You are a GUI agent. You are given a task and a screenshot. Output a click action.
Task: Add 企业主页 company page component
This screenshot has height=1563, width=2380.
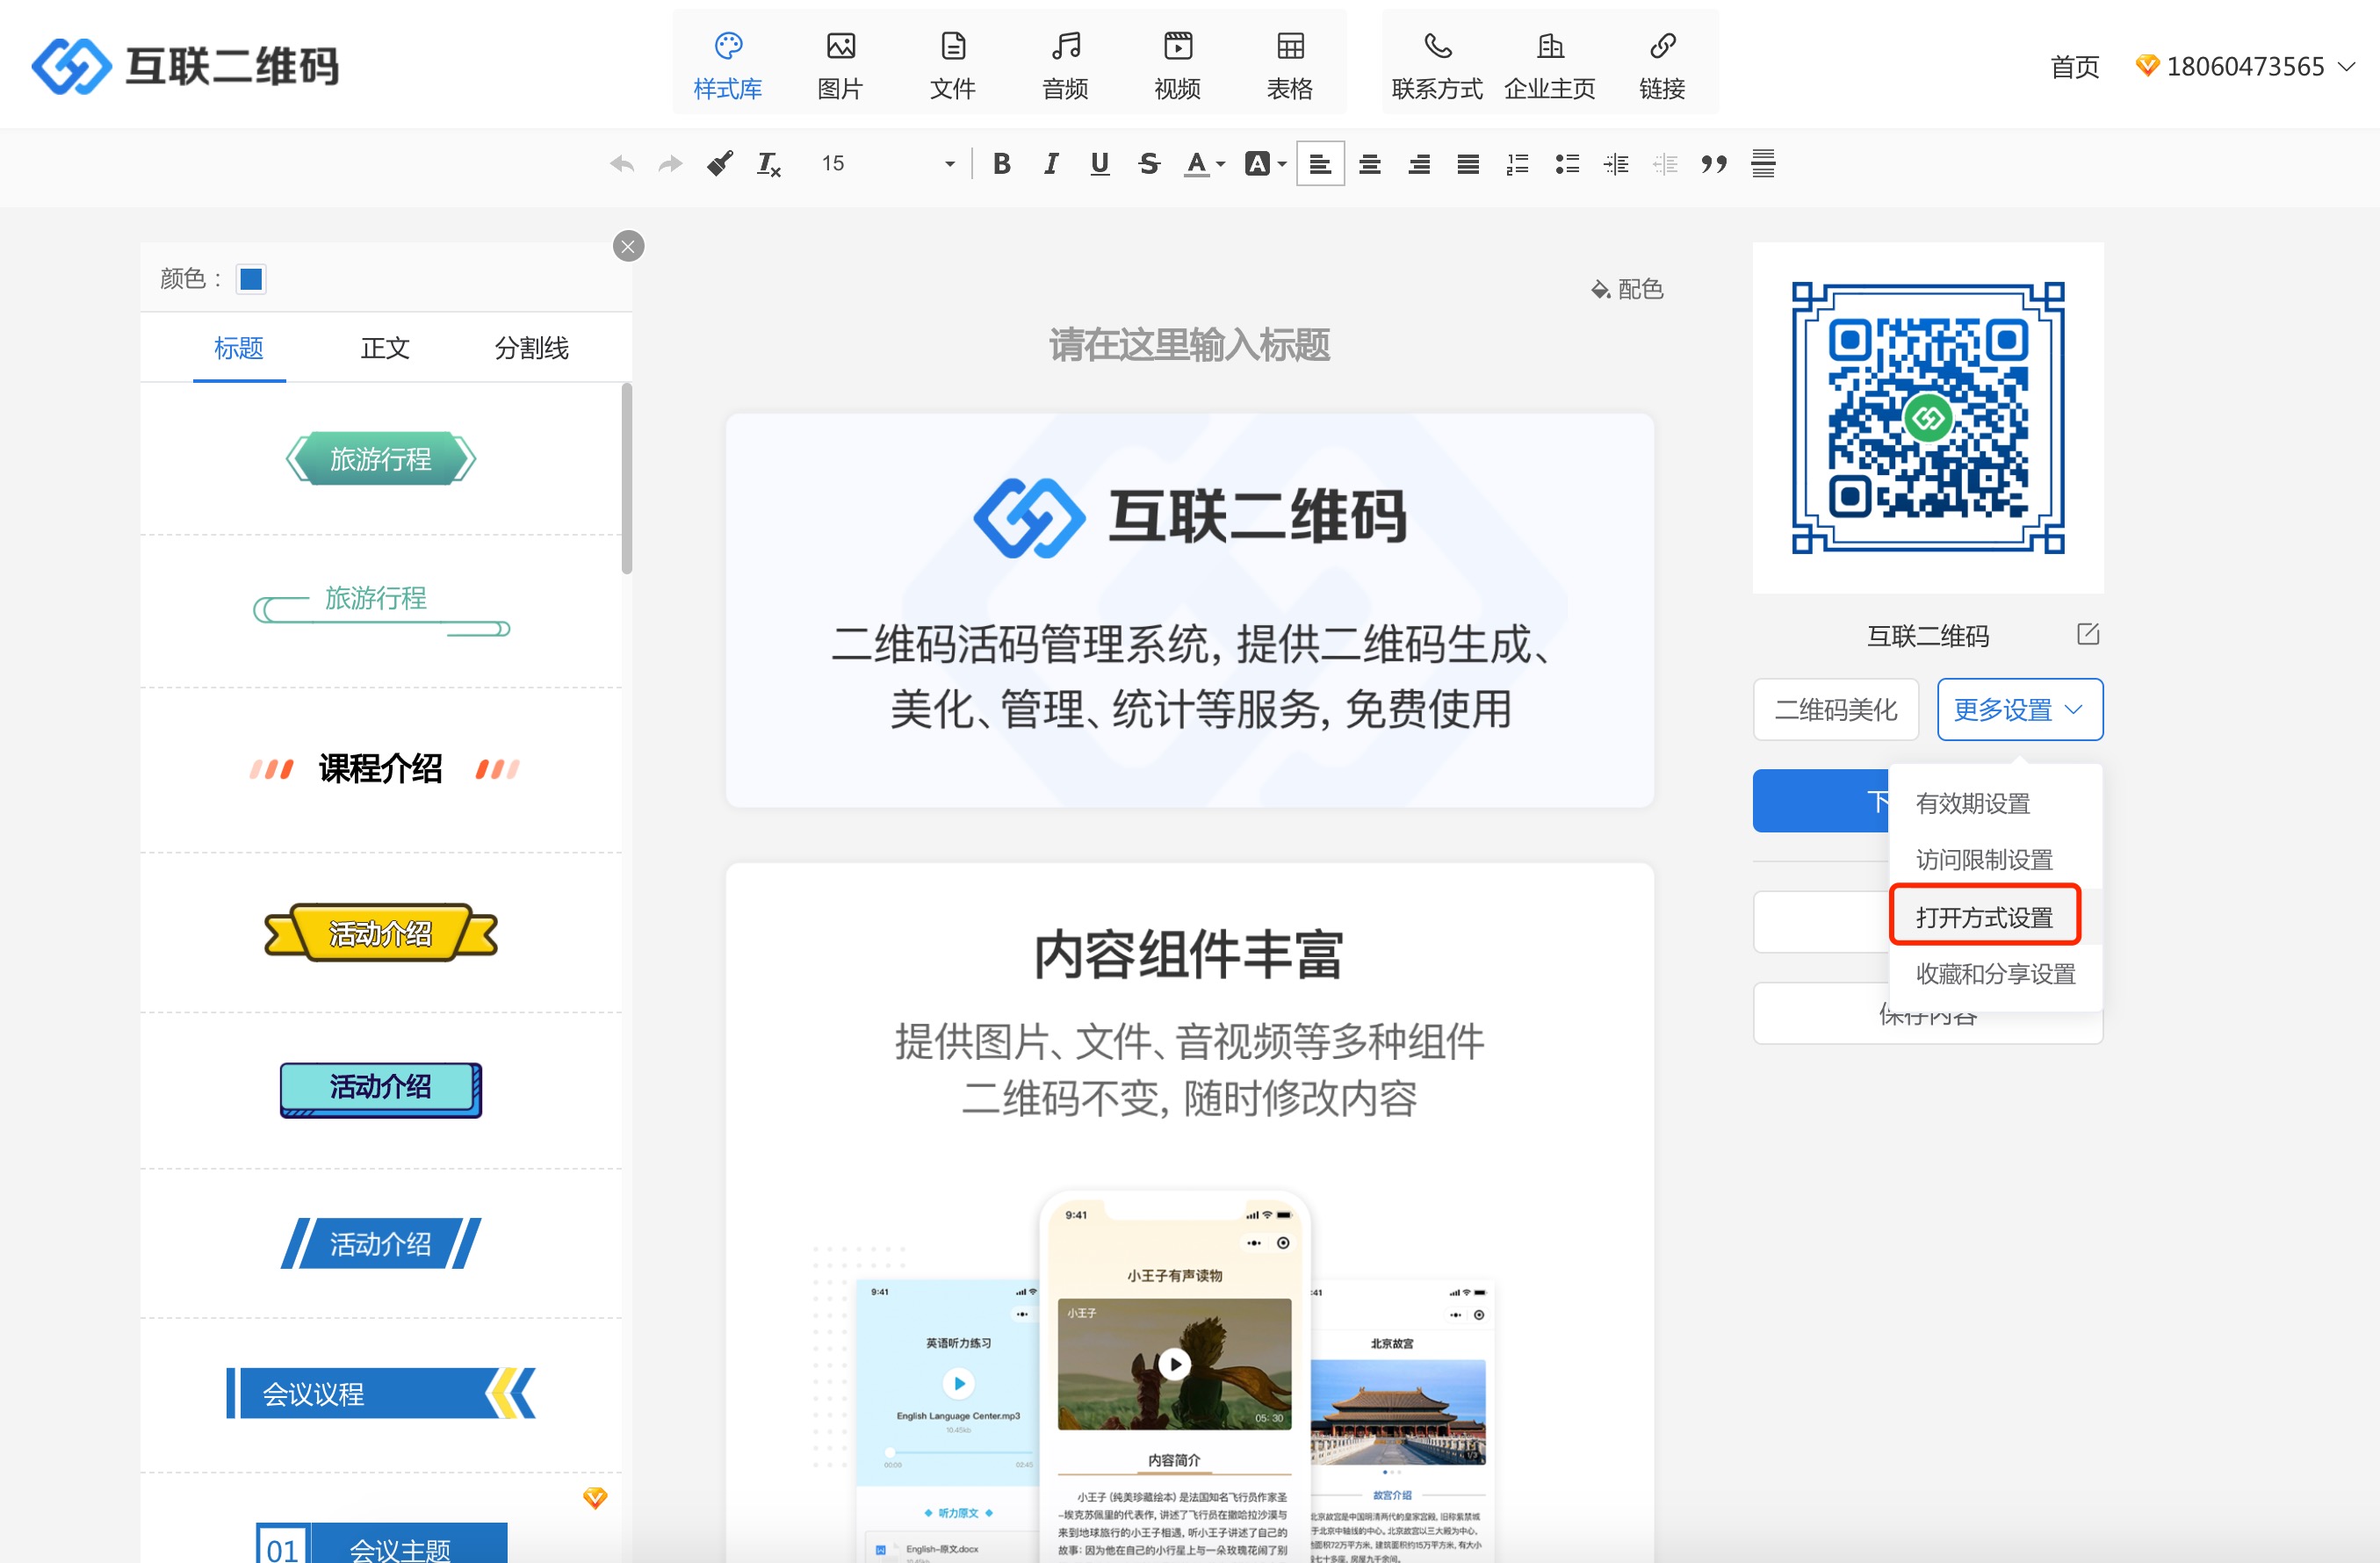(1550, 66)
